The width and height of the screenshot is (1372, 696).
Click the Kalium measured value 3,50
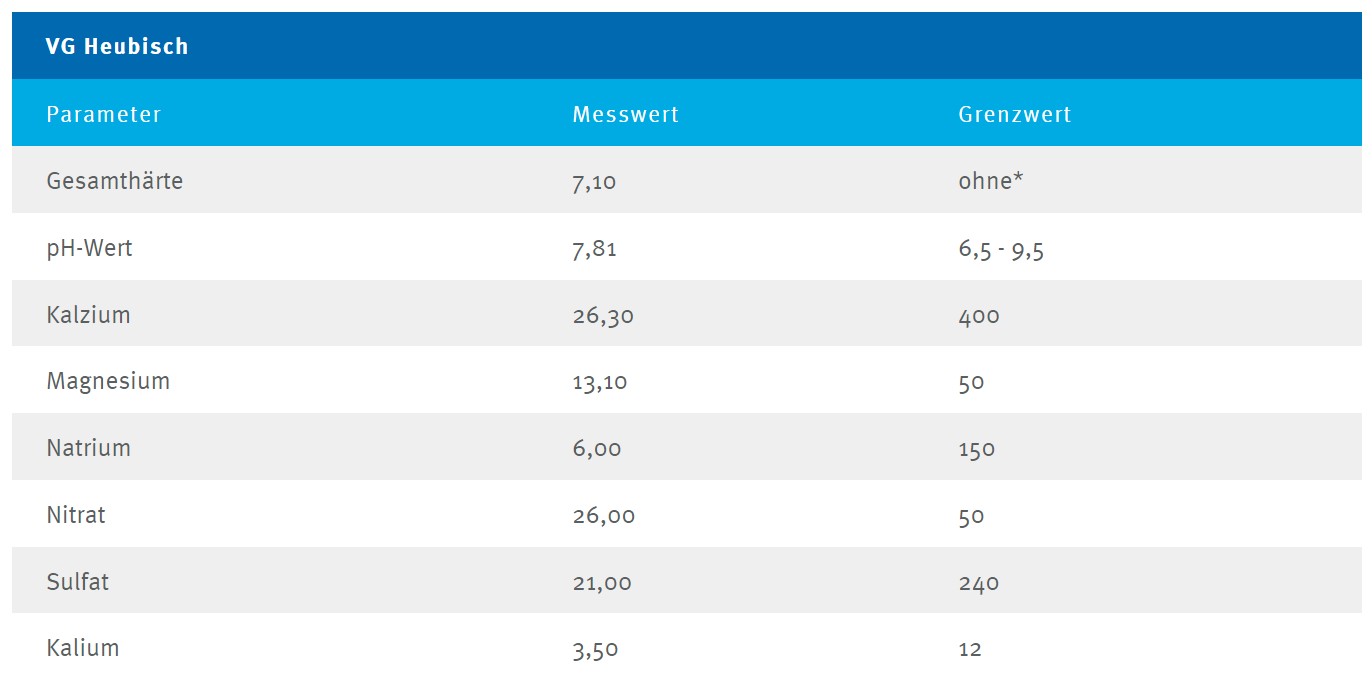(x=596, y=648)
